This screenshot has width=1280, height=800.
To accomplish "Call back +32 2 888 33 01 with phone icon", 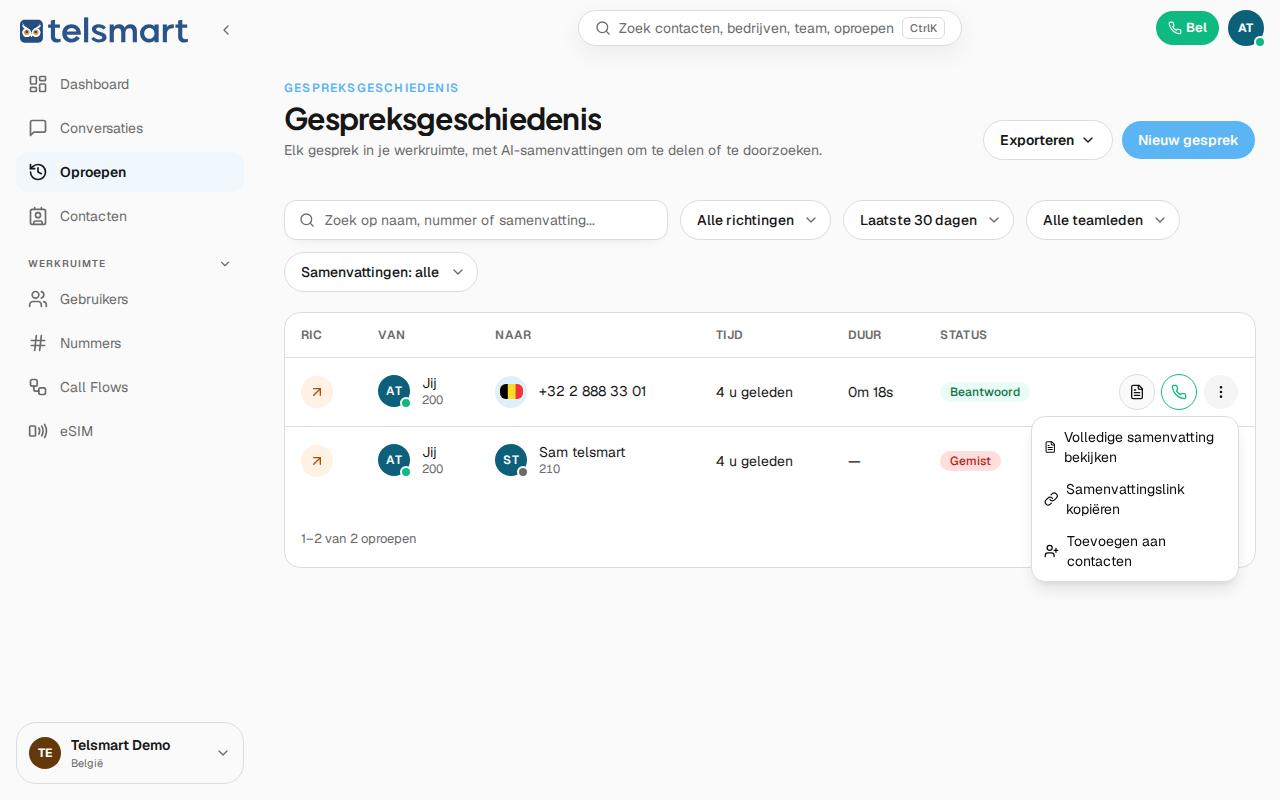I will (x=1179, y=392).
